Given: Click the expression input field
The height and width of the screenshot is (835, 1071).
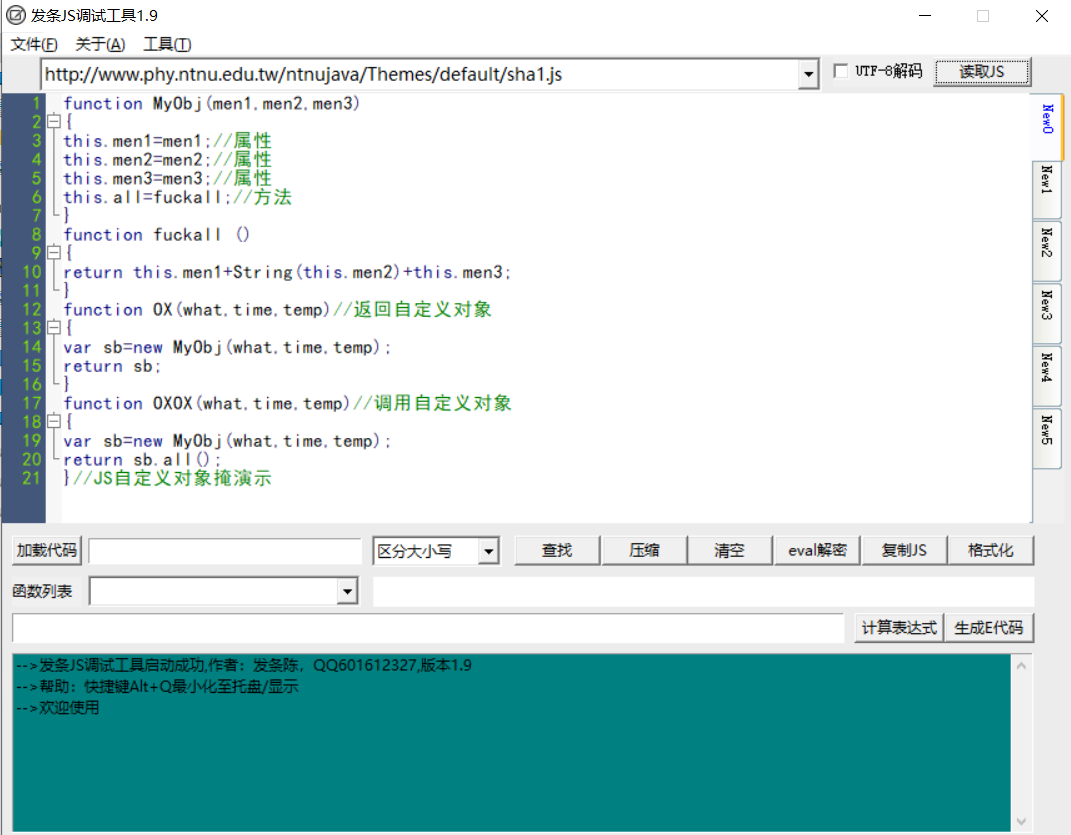Looking at the screenshot, I should pos(428,628).
